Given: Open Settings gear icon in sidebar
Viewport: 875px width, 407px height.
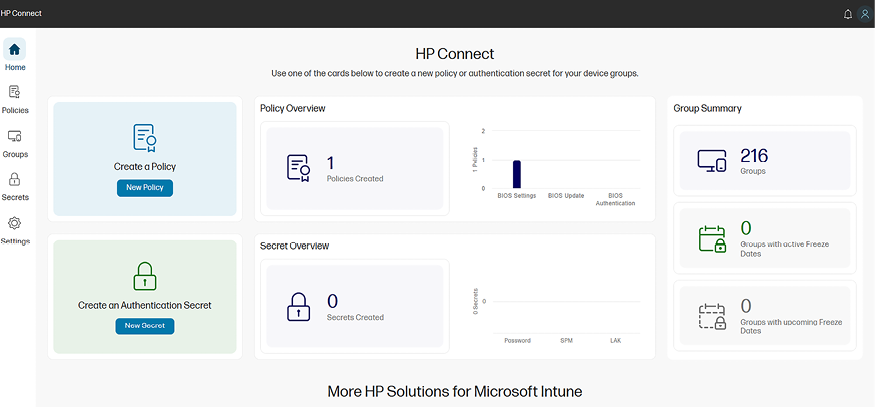Looking at the screenshot, I should 15,223.
